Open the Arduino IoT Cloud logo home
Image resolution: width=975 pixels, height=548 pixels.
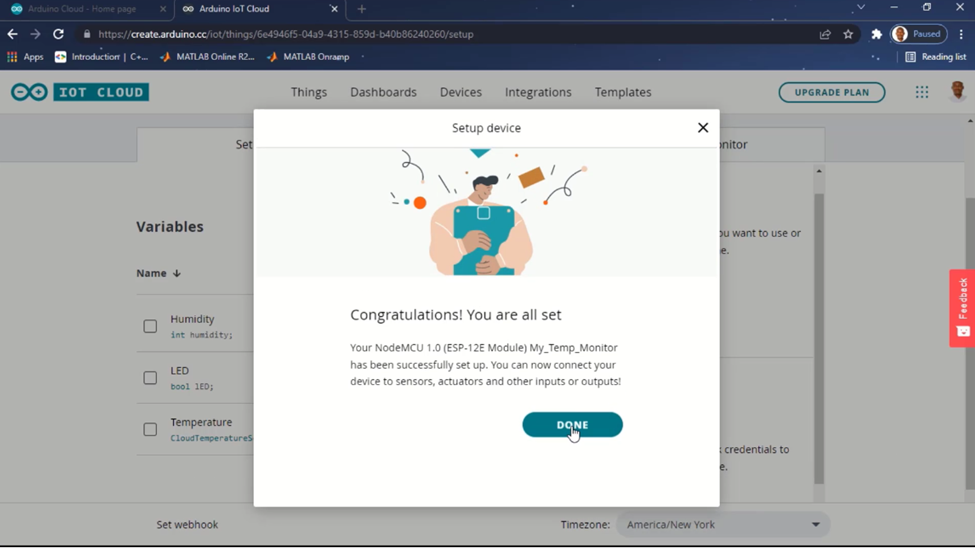[x=80, y=92]
